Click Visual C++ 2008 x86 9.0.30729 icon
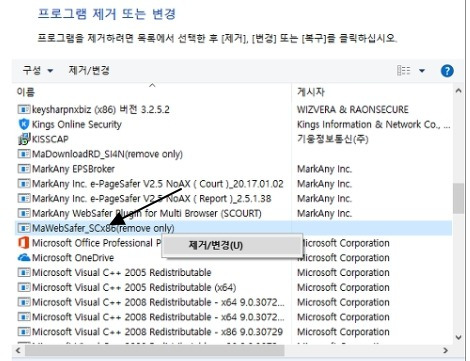 [x=24, y=332]
